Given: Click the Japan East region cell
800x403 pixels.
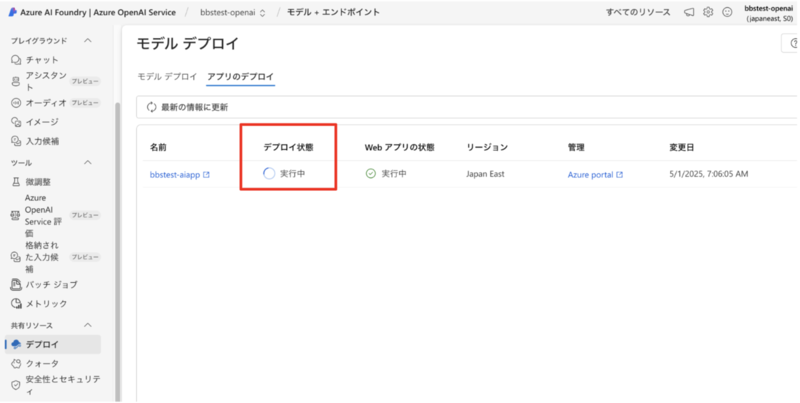Looking at the screenshot, I should 485,174.
